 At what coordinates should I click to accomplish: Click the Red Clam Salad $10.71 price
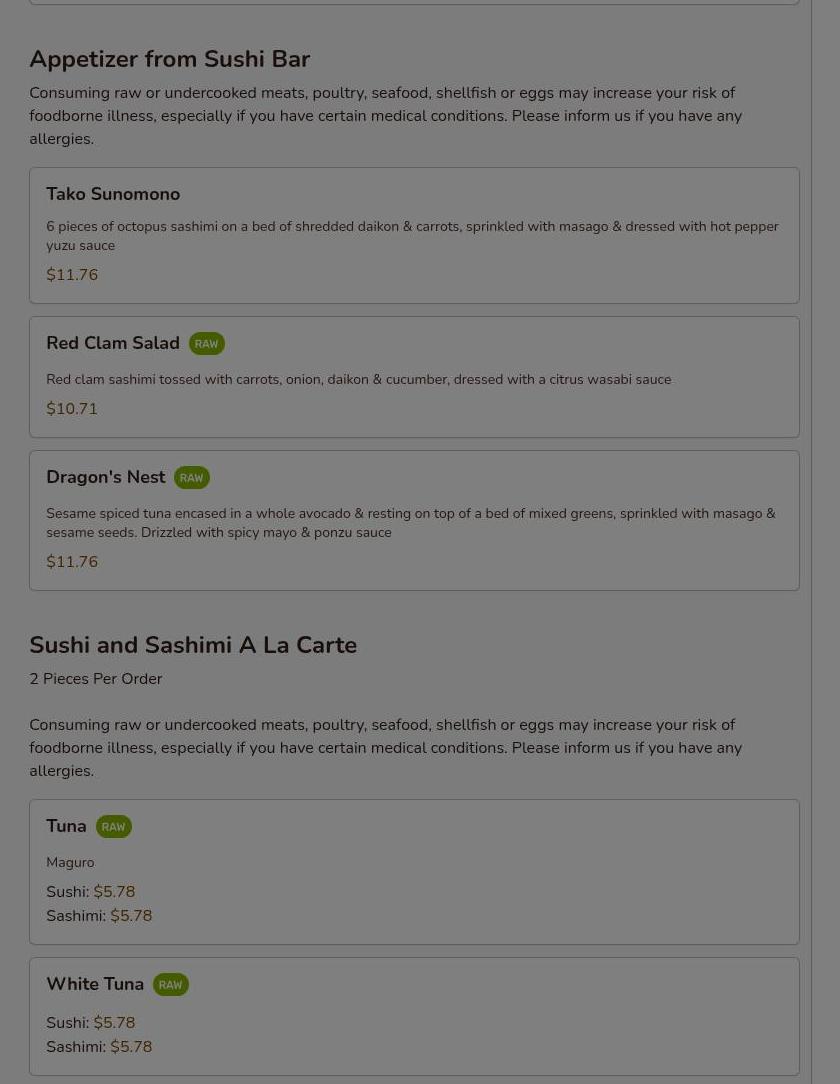[x=72, y=409]
